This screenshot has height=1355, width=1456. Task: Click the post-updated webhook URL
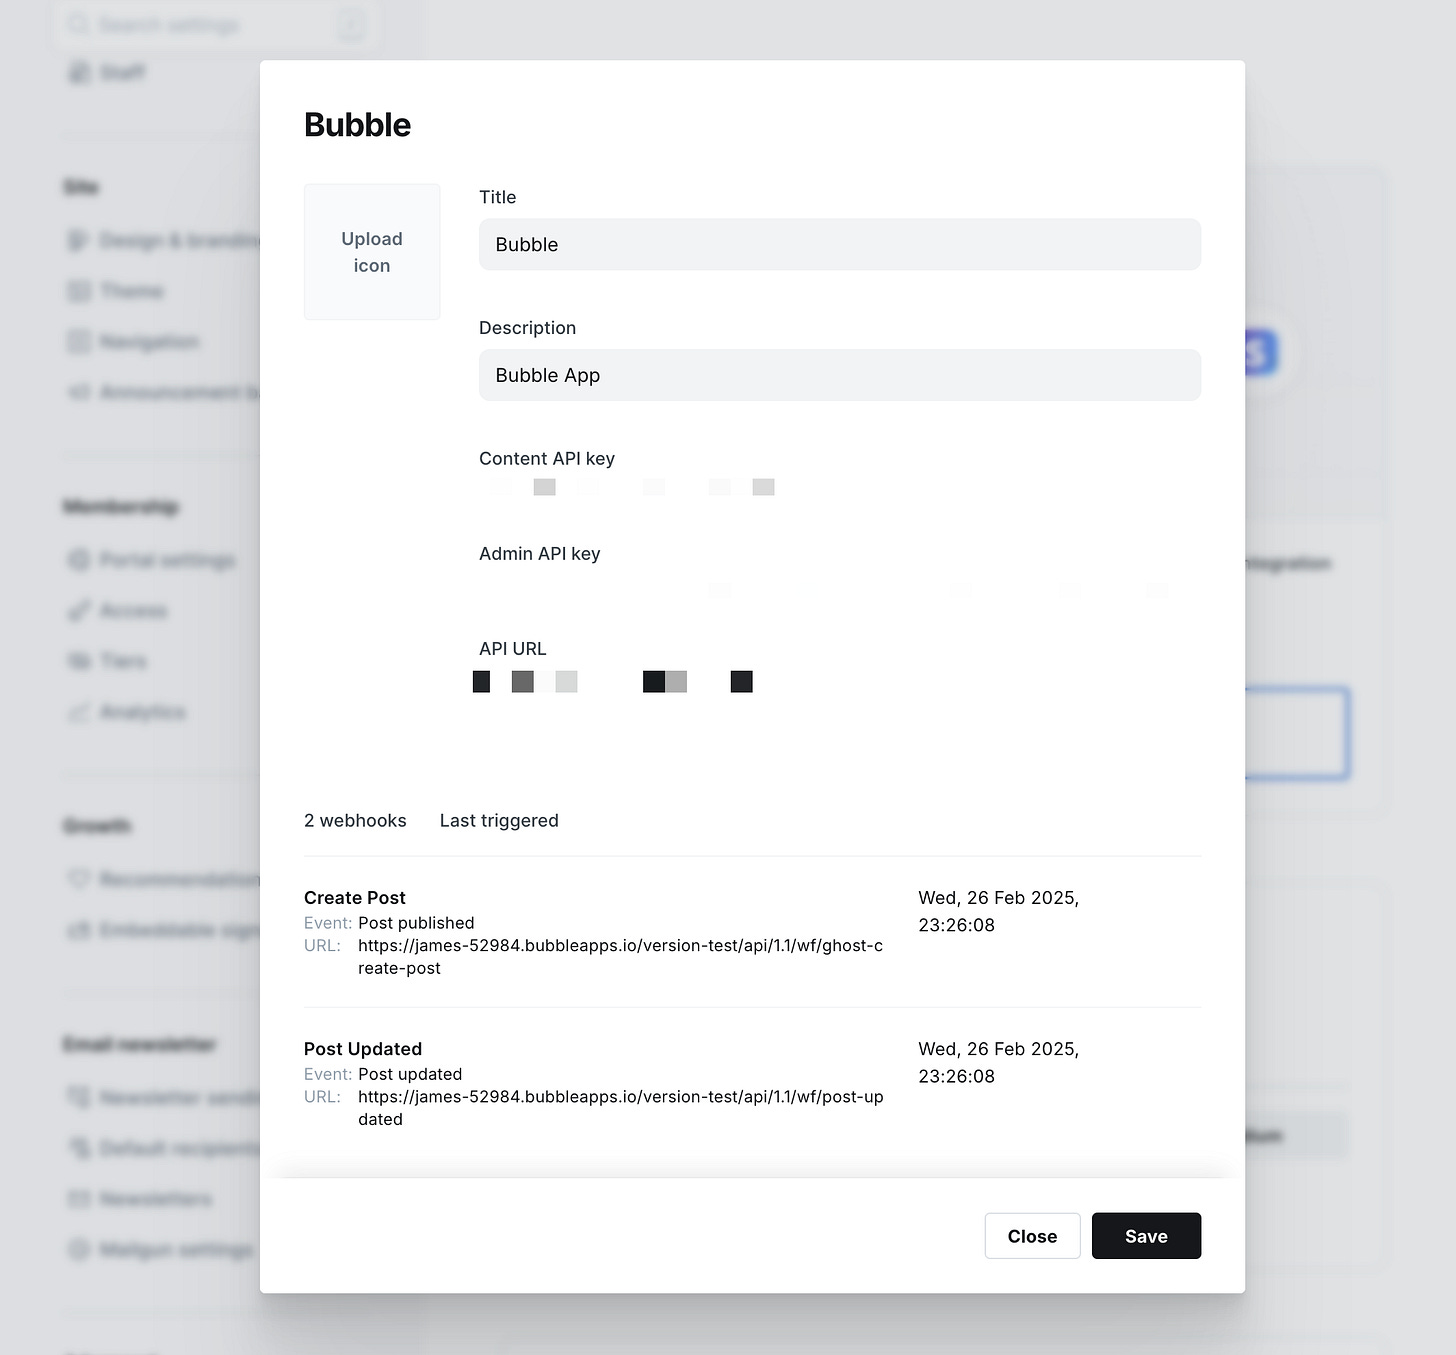[x=620, y=1108]
